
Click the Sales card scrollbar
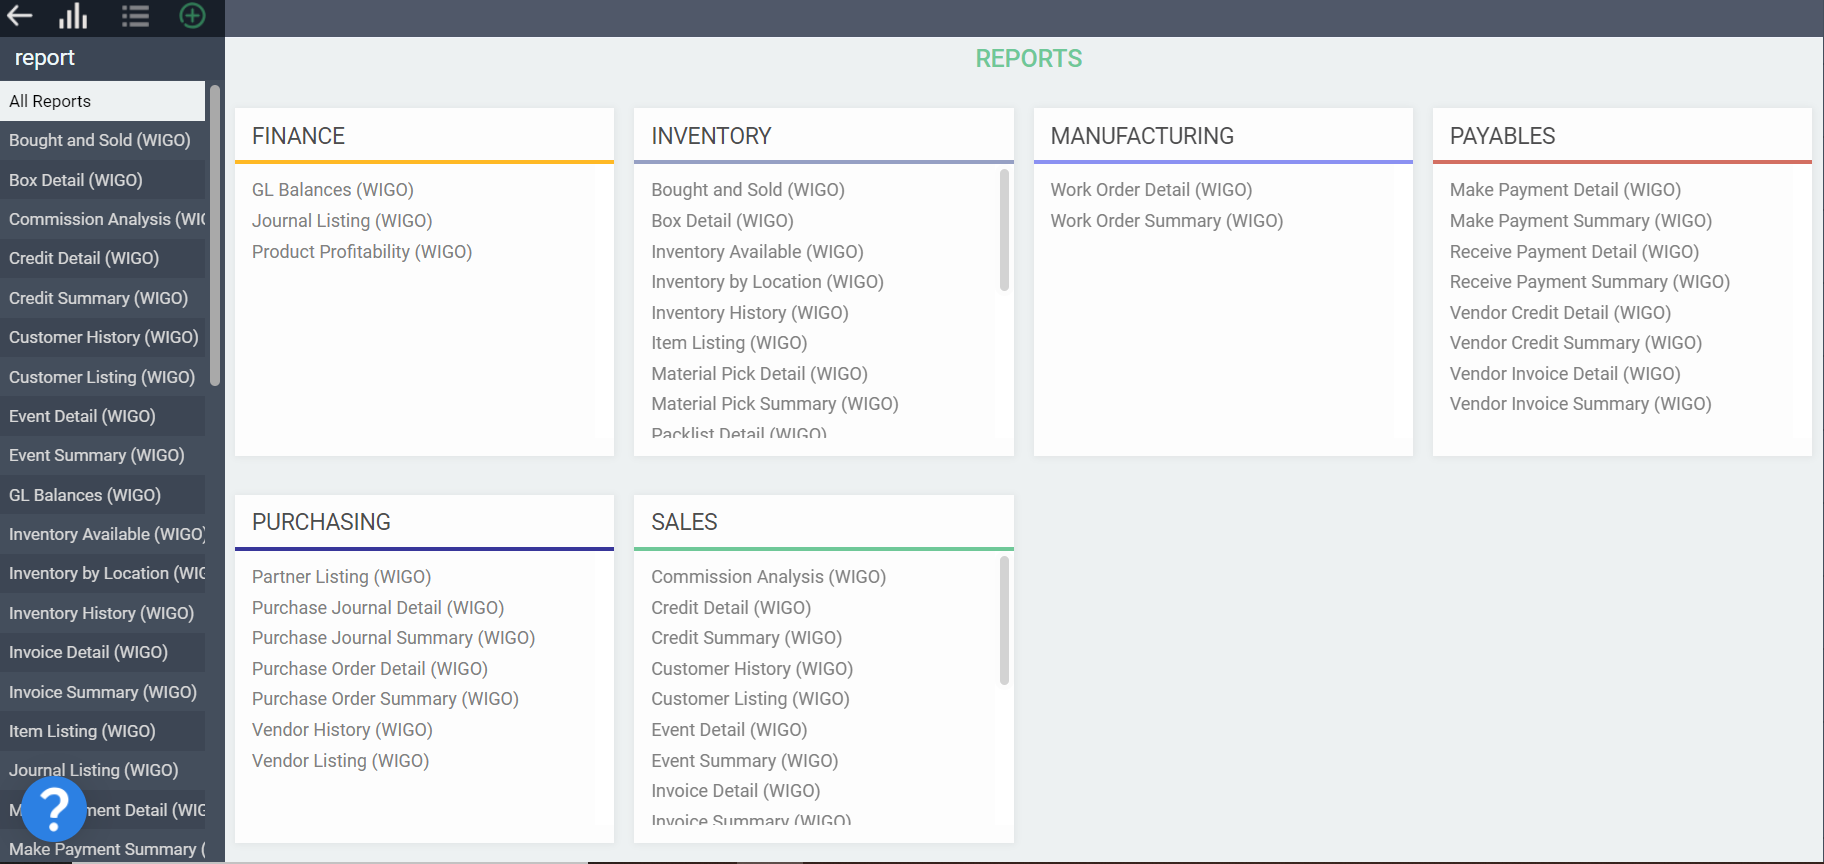point(1004,620)
